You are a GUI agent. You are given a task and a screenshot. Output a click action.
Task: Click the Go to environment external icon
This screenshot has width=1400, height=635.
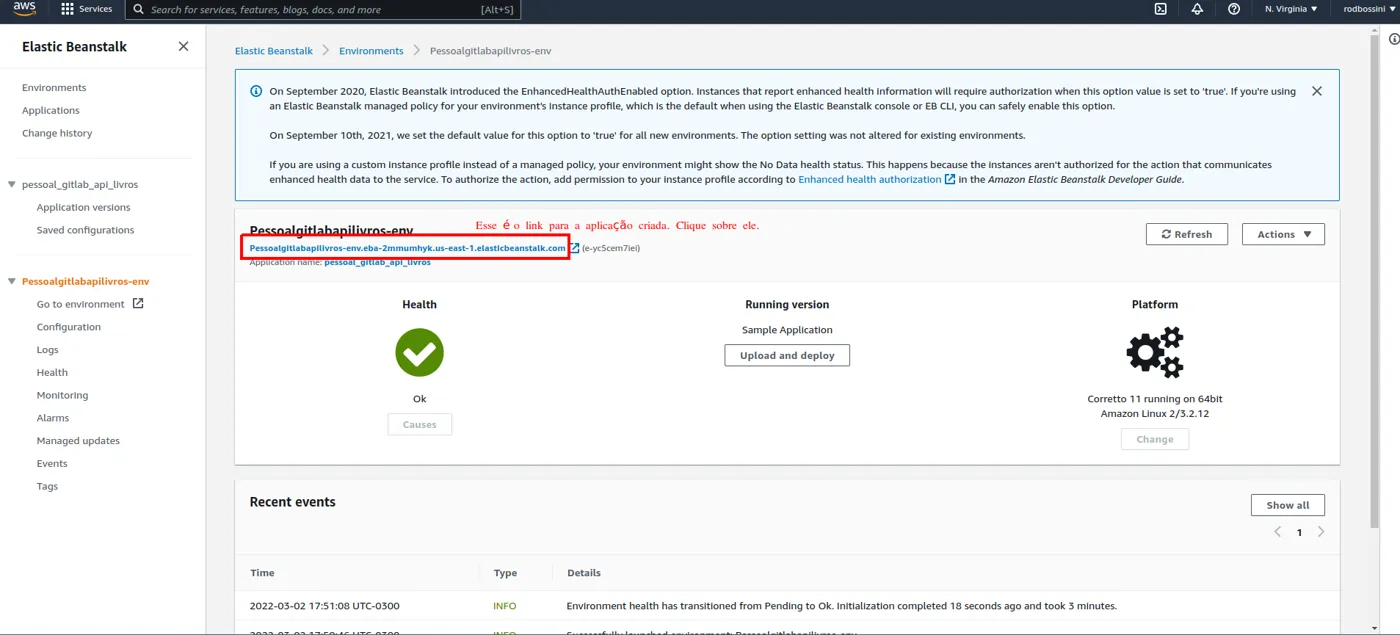138,303
